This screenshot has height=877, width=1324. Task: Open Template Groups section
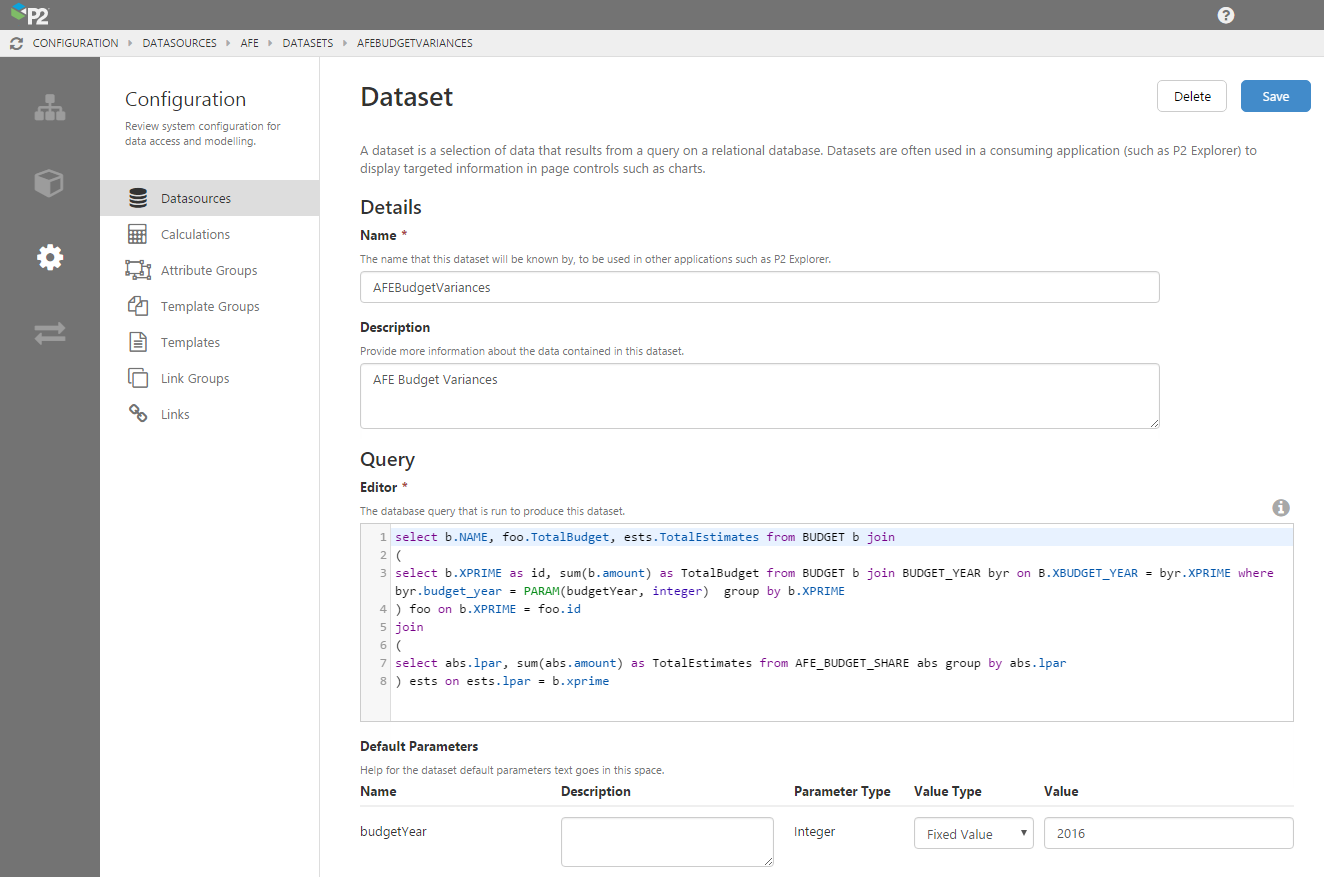point(210,307)
